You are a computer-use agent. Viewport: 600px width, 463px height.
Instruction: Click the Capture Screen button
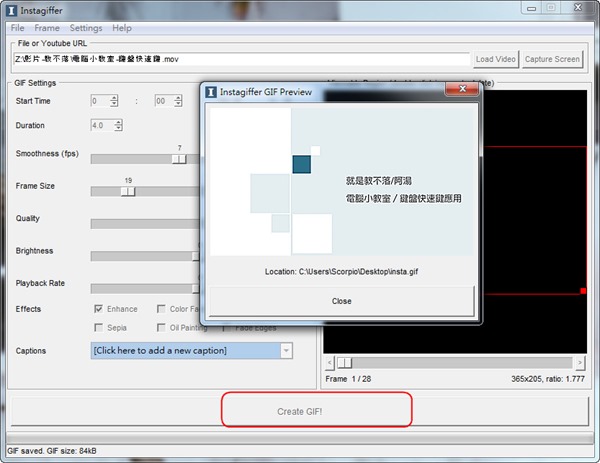click(552, 59)
